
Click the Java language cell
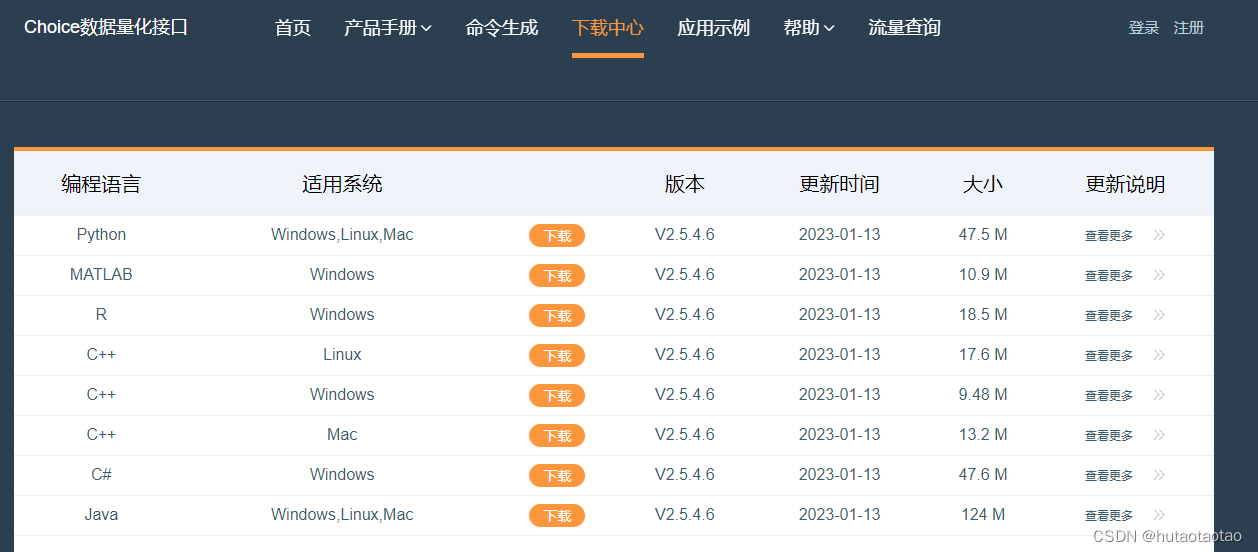click(x=101, y=515)
